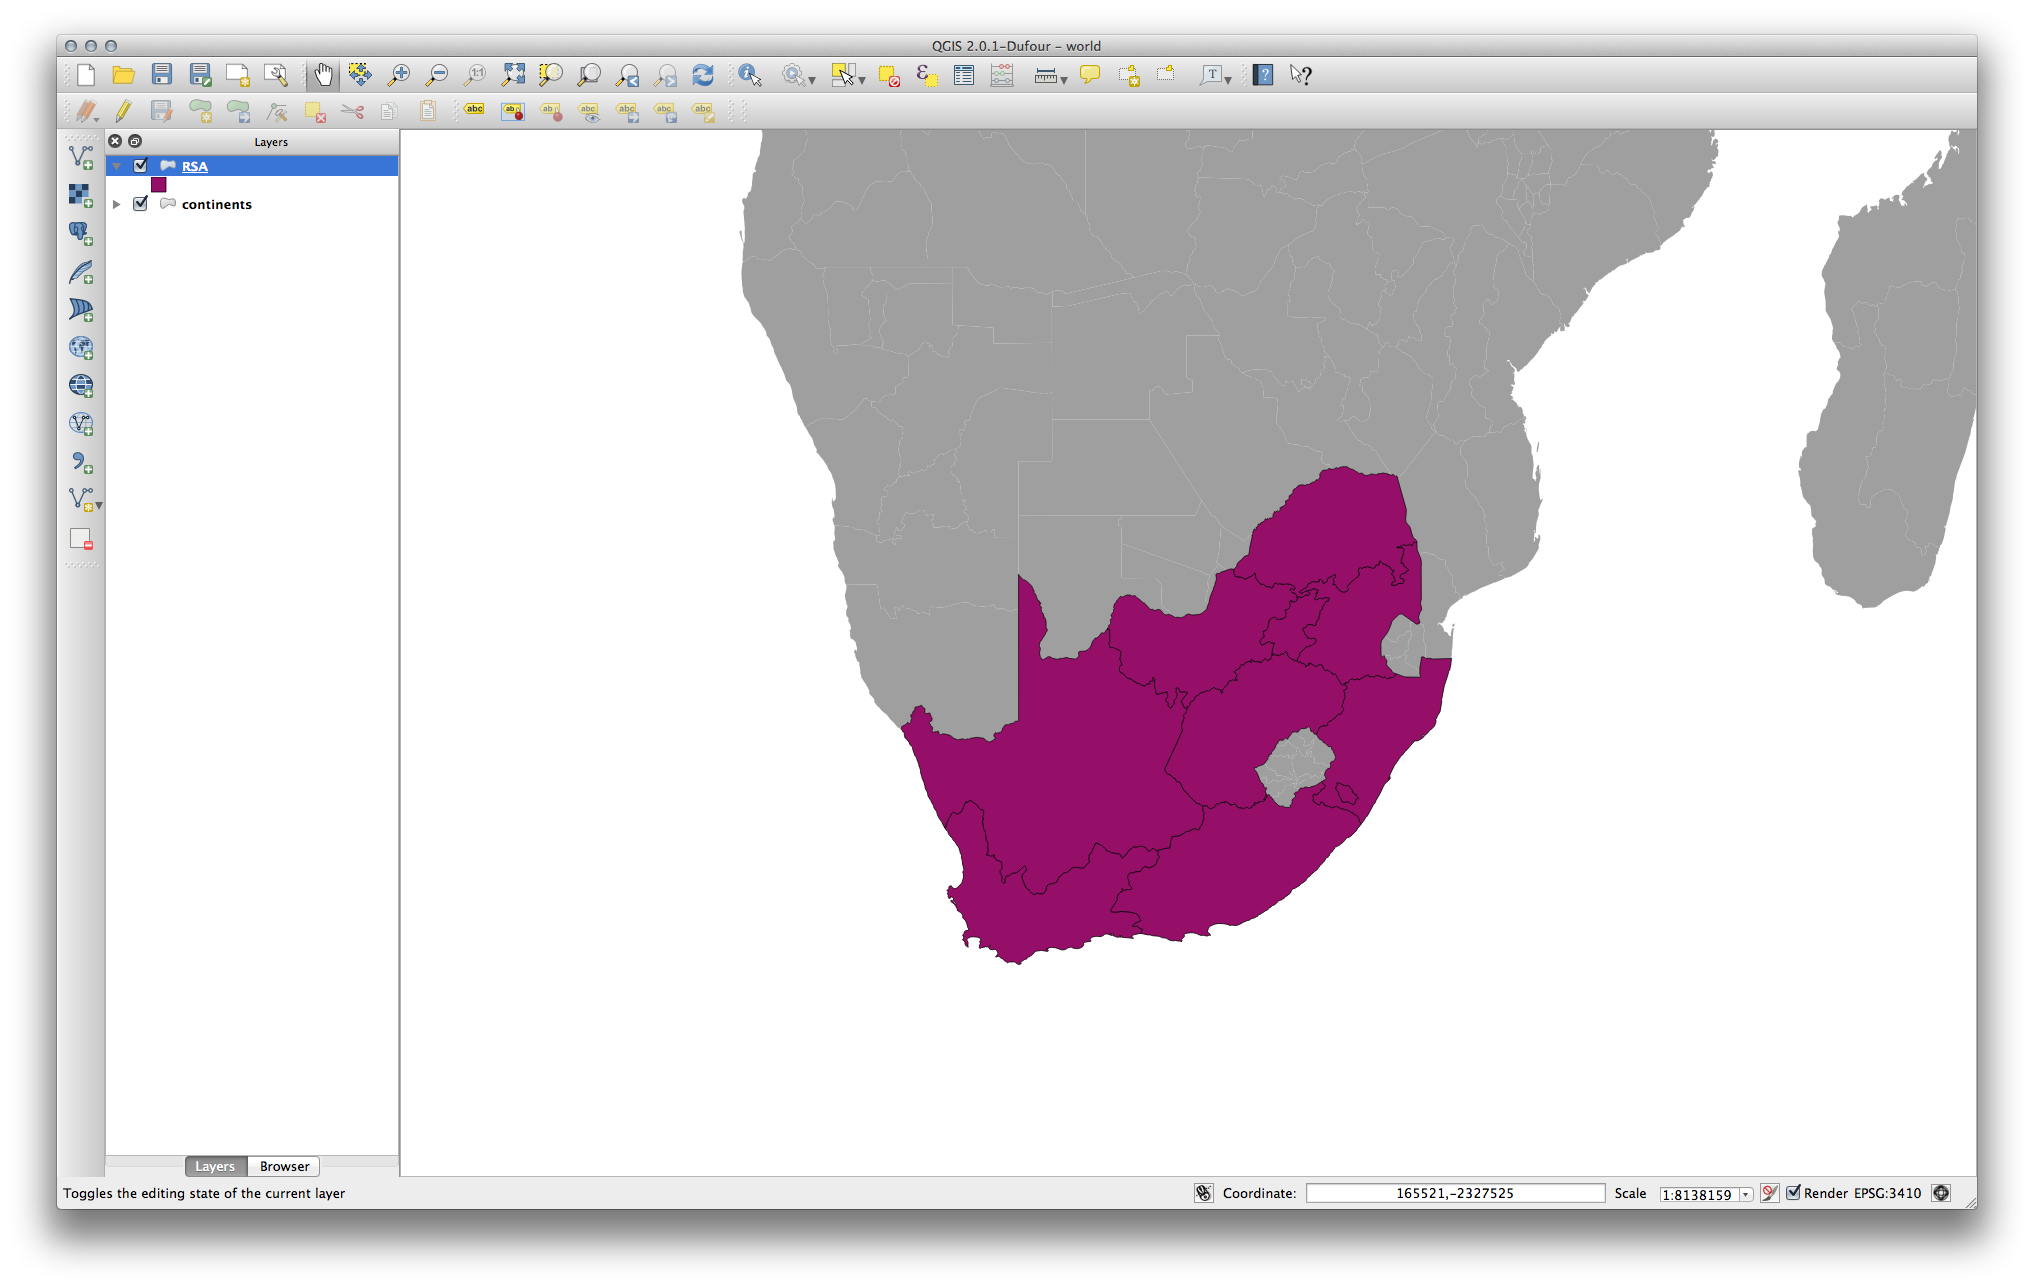
Task: Switch to the Browser tab
Action: click(284, 1166)
